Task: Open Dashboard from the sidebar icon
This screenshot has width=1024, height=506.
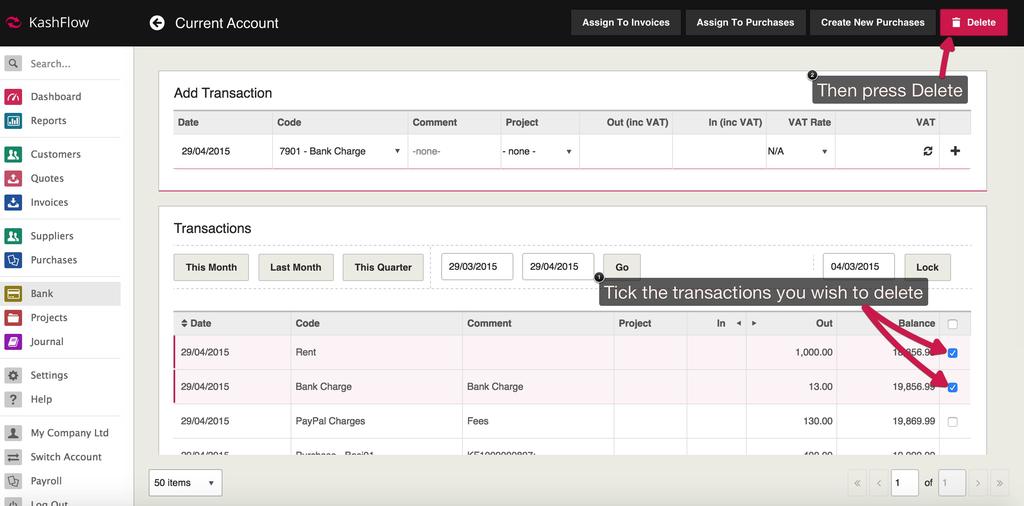Action: click(x=13, y=97)
